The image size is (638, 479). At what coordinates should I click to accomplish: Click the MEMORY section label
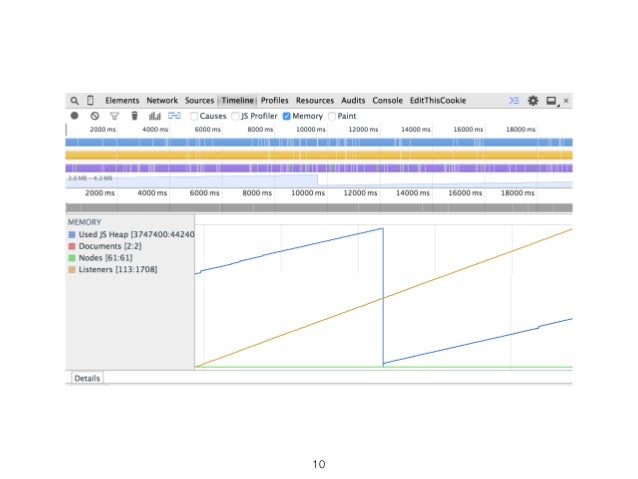coord(85,222)
